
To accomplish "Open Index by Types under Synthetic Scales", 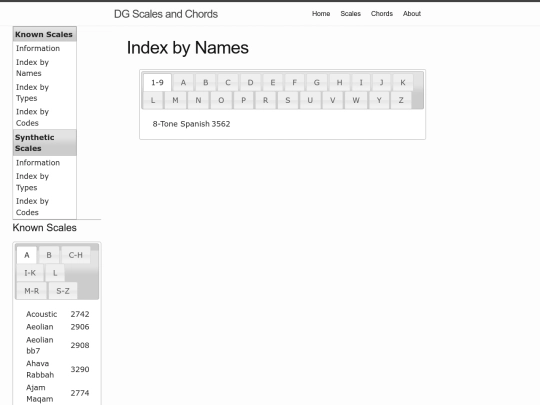I will coord(32,182).
